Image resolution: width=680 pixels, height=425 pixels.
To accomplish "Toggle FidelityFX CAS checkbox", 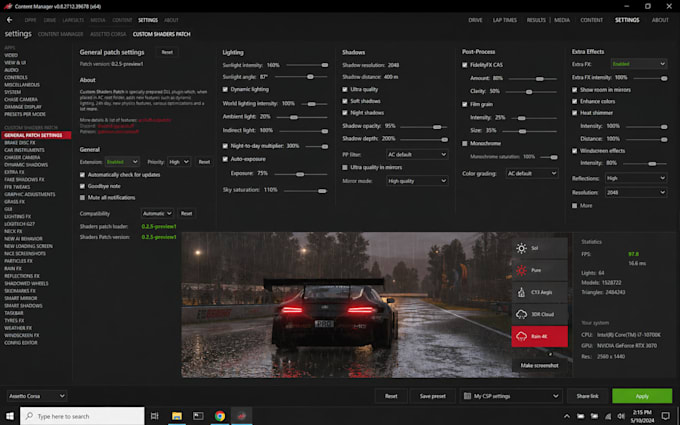I will tap(464, 65).
